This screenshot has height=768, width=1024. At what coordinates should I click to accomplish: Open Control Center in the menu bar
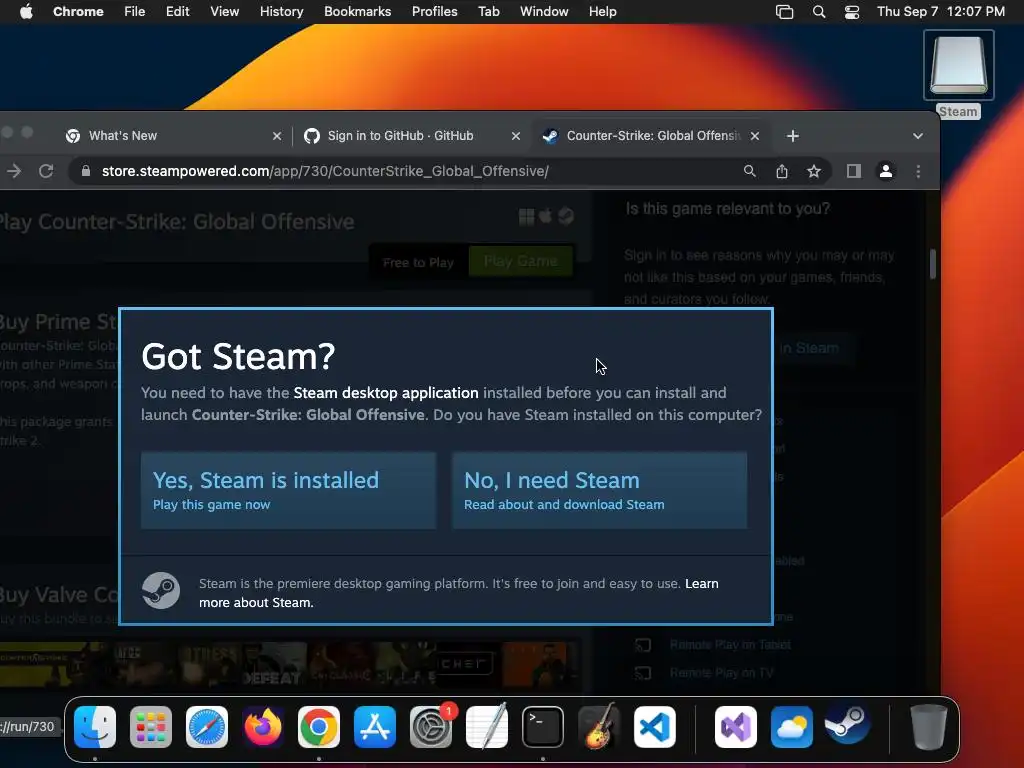point(852,12)
